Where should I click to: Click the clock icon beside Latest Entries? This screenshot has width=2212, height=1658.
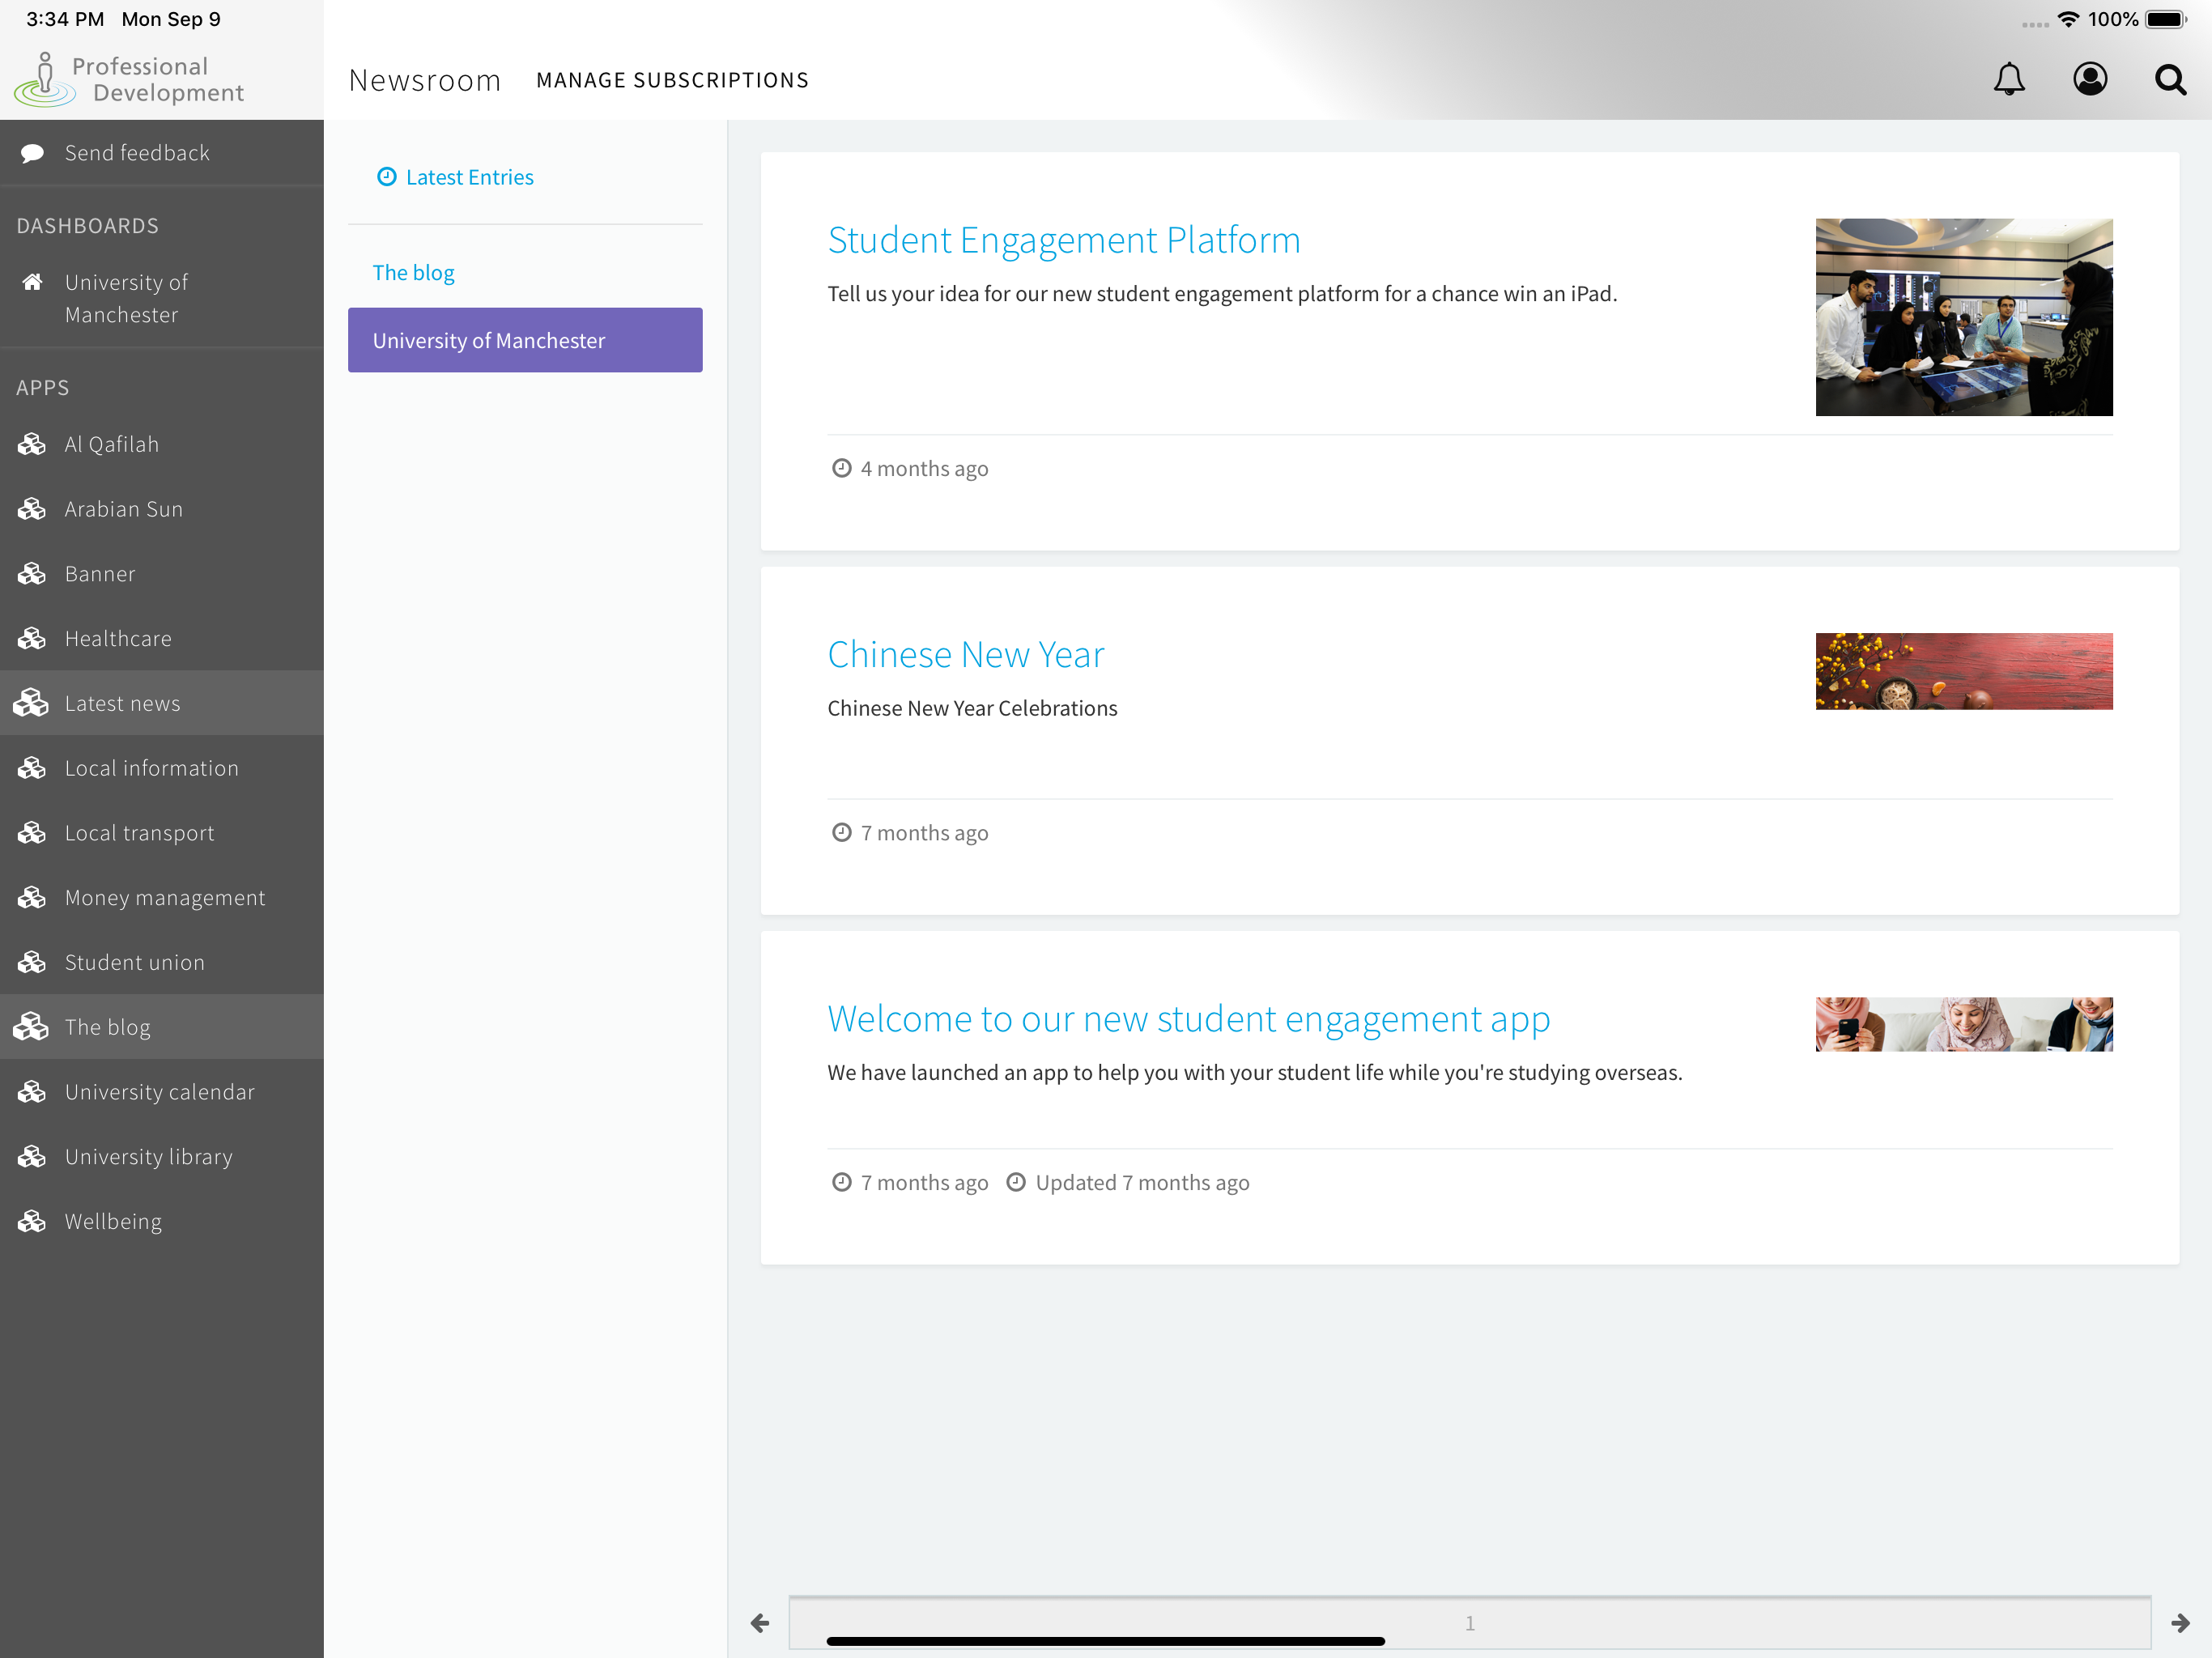pos(386,177)
